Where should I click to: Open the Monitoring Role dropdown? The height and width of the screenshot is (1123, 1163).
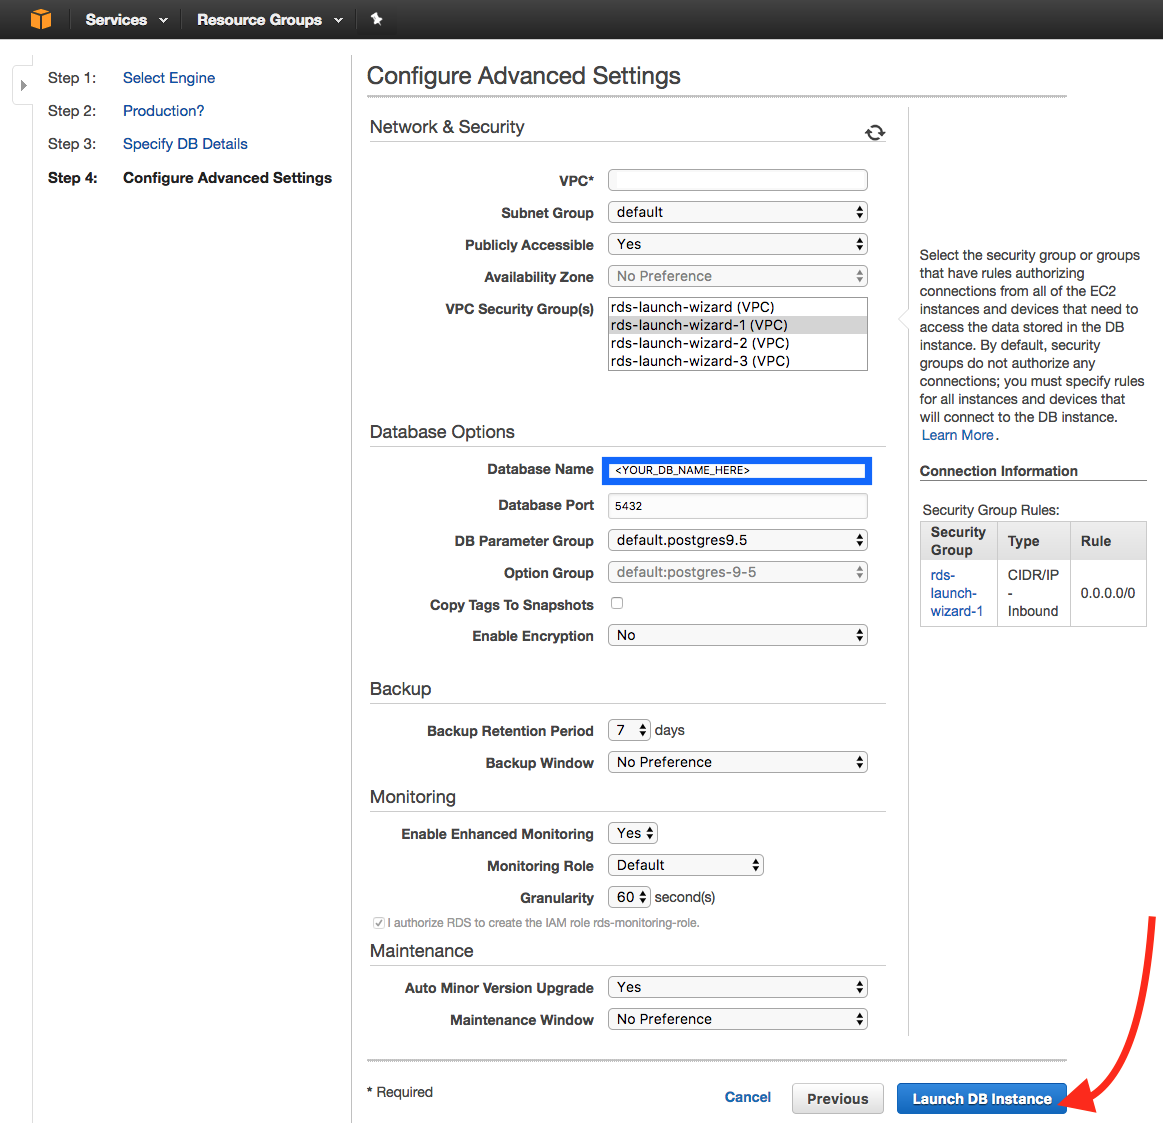[x=685, y=865]
